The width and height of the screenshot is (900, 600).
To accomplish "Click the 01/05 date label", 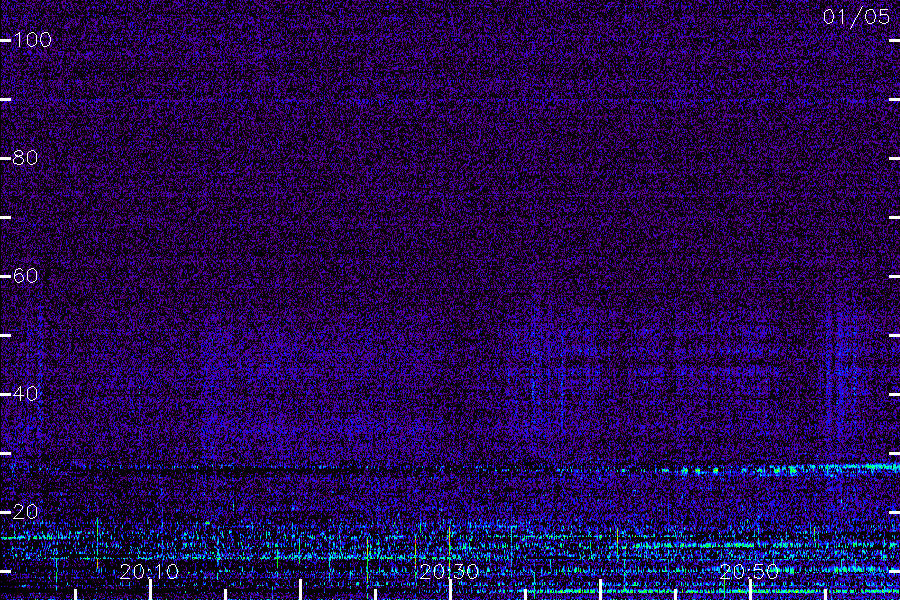I will coord(856,17).
